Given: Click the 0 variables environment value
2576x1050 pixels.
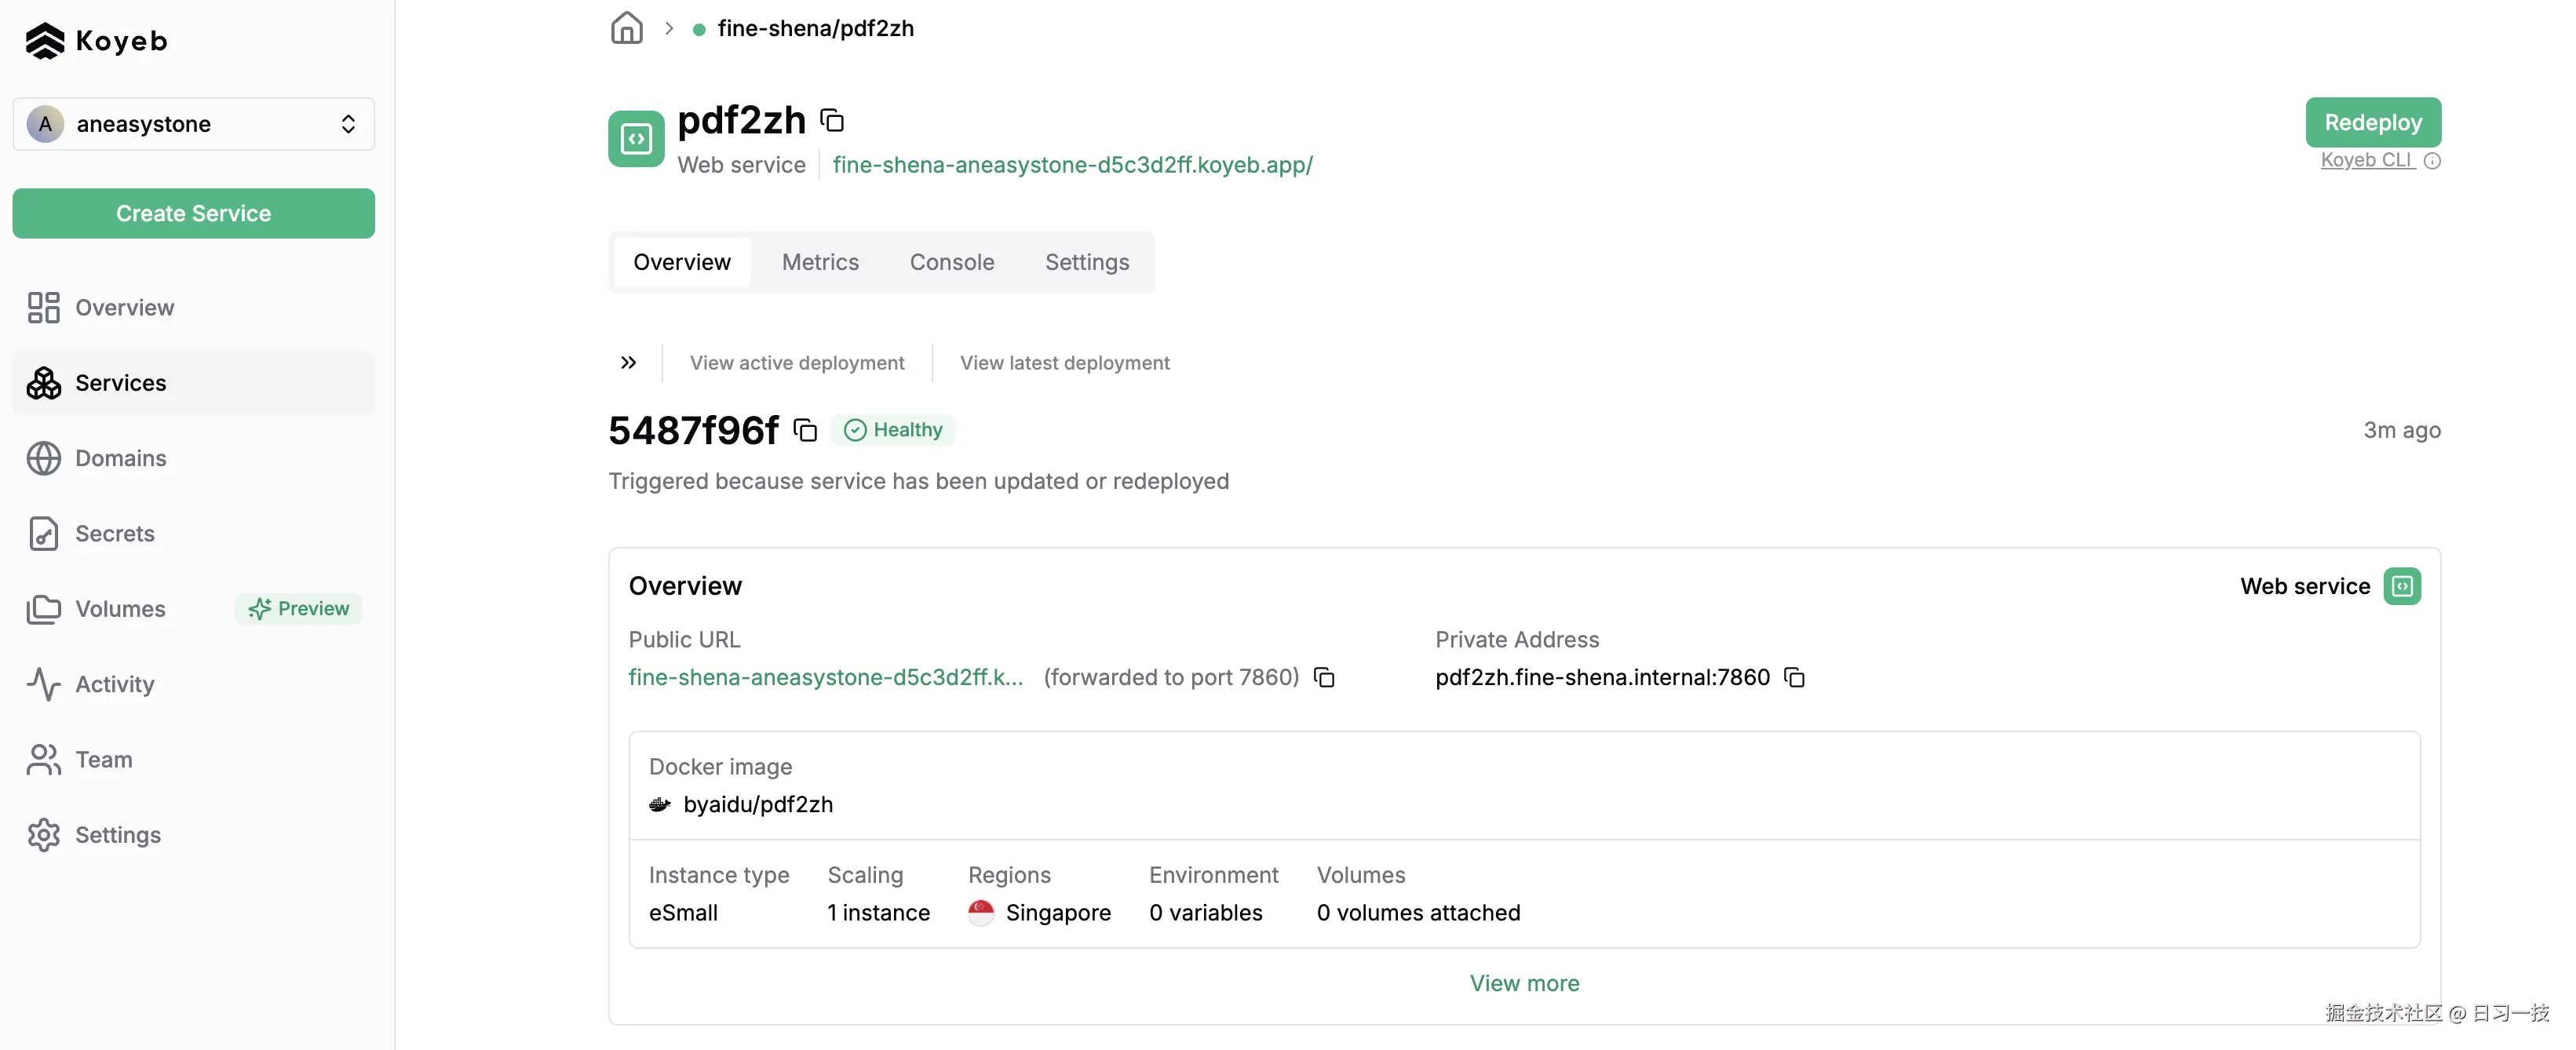Looking at the screenshot, I should pos(1205,913).
